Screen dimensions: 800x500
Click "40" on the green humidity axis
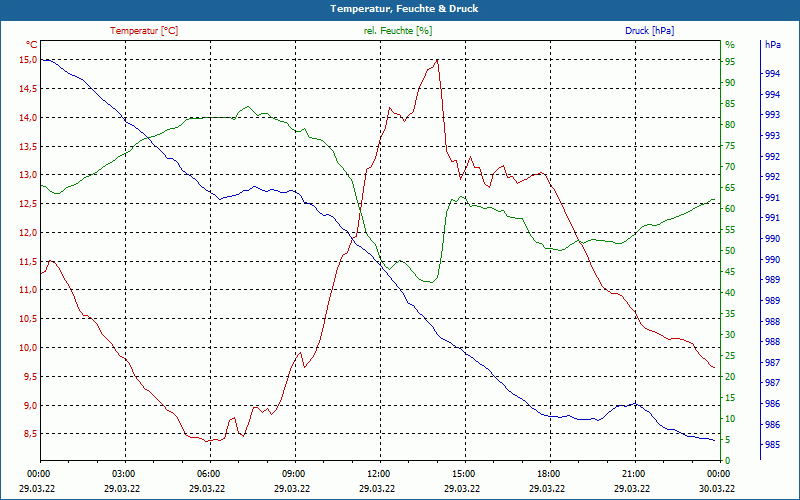[730, 292]
